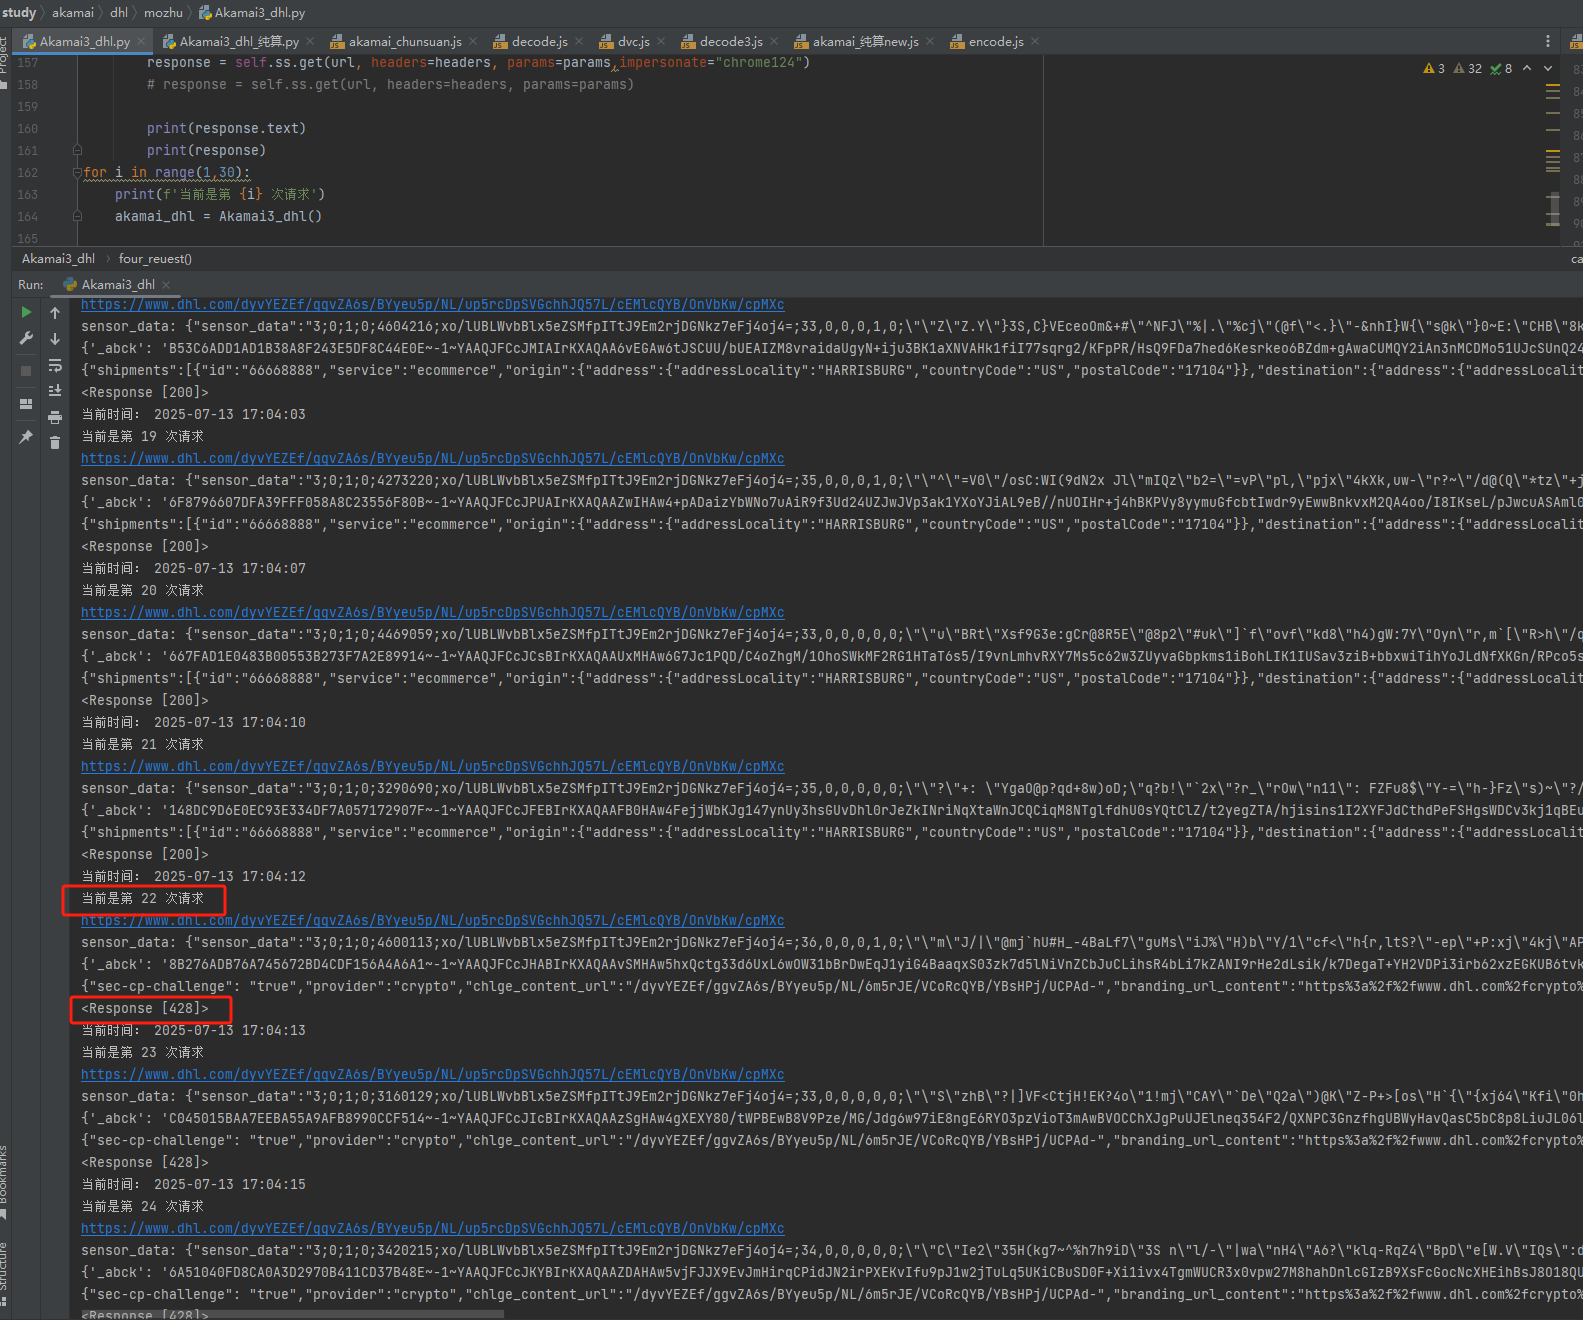Screen dimensions: 1583x1320
Task: Click 'akamai' in the navigation breadcrumb
Action: coord(73,12)
